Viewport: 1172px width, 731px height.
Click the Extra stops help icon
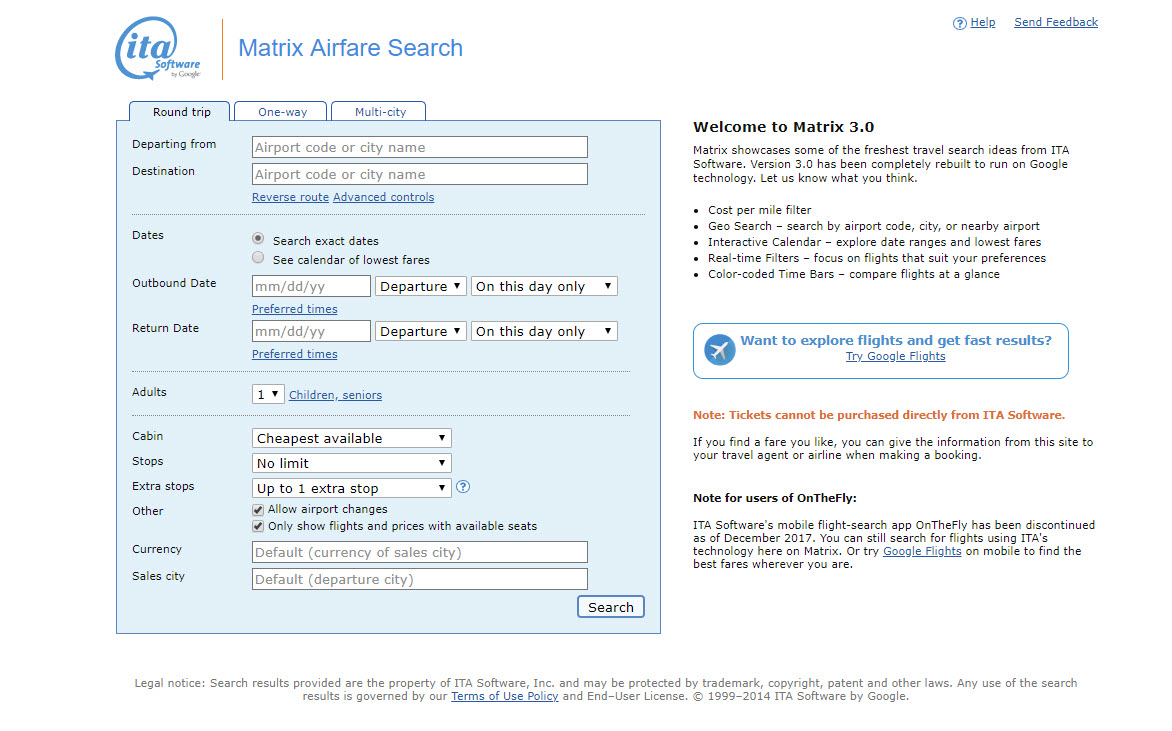point(463,487)
